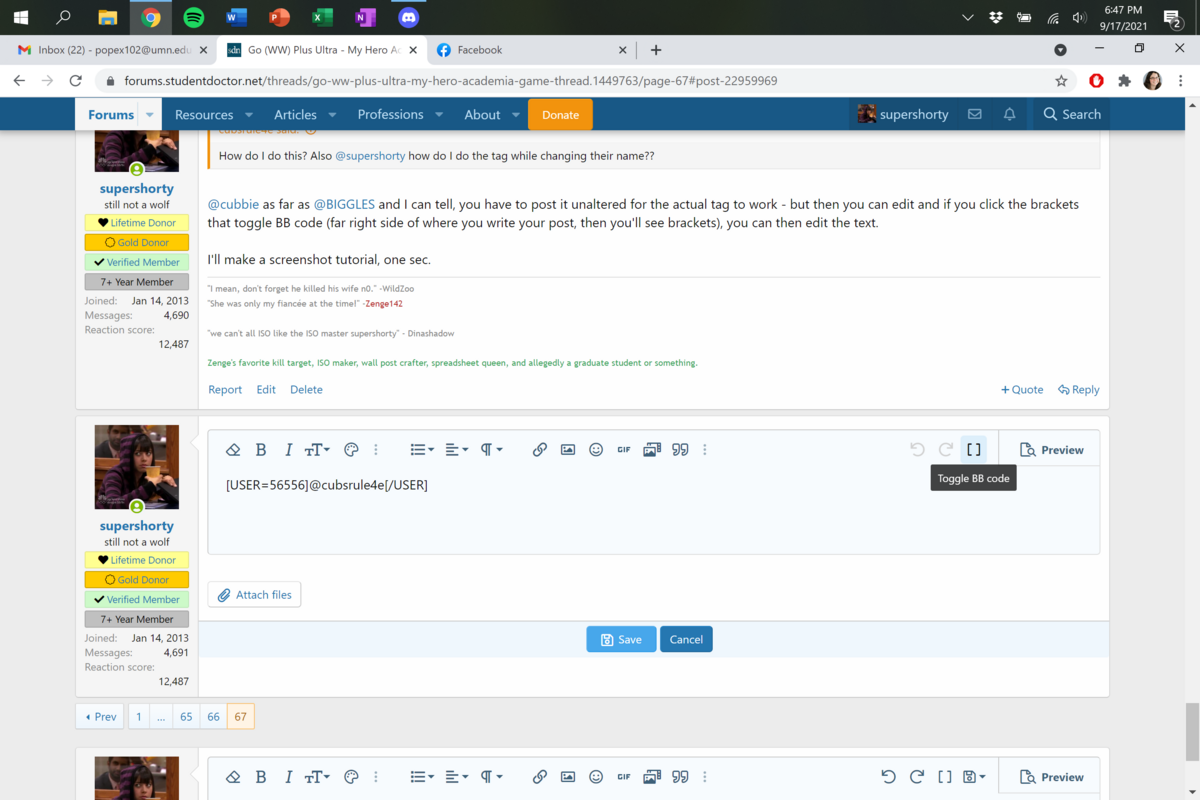Open Spotify from the taskbar

194,17
